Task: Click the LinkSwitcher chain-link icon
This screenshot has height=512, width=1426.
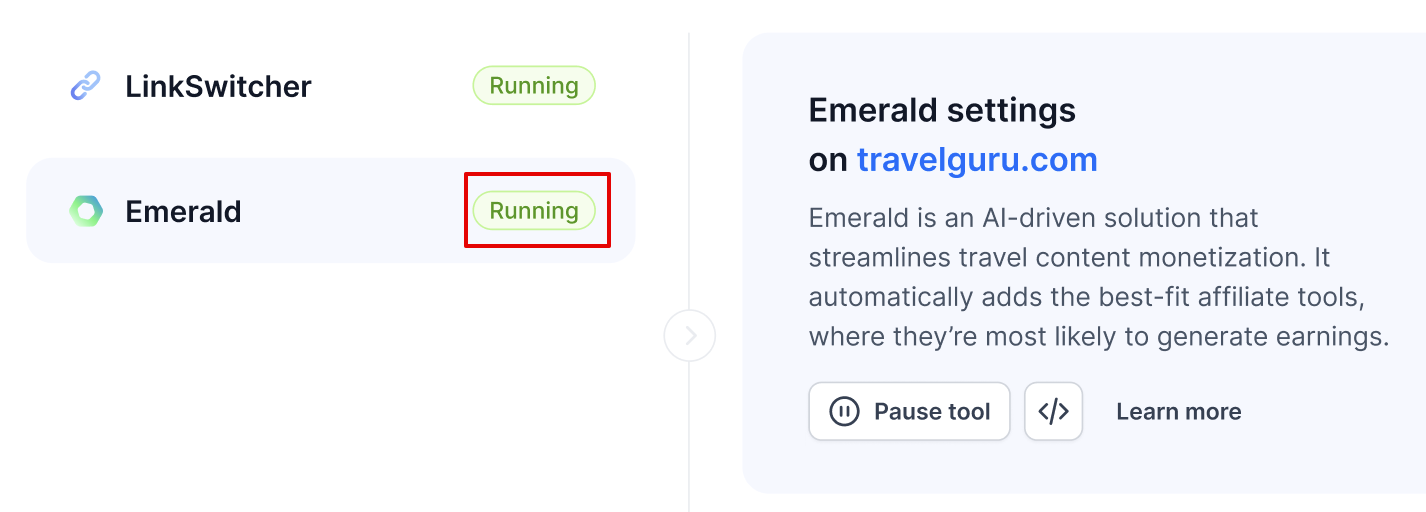Action: 86,86
